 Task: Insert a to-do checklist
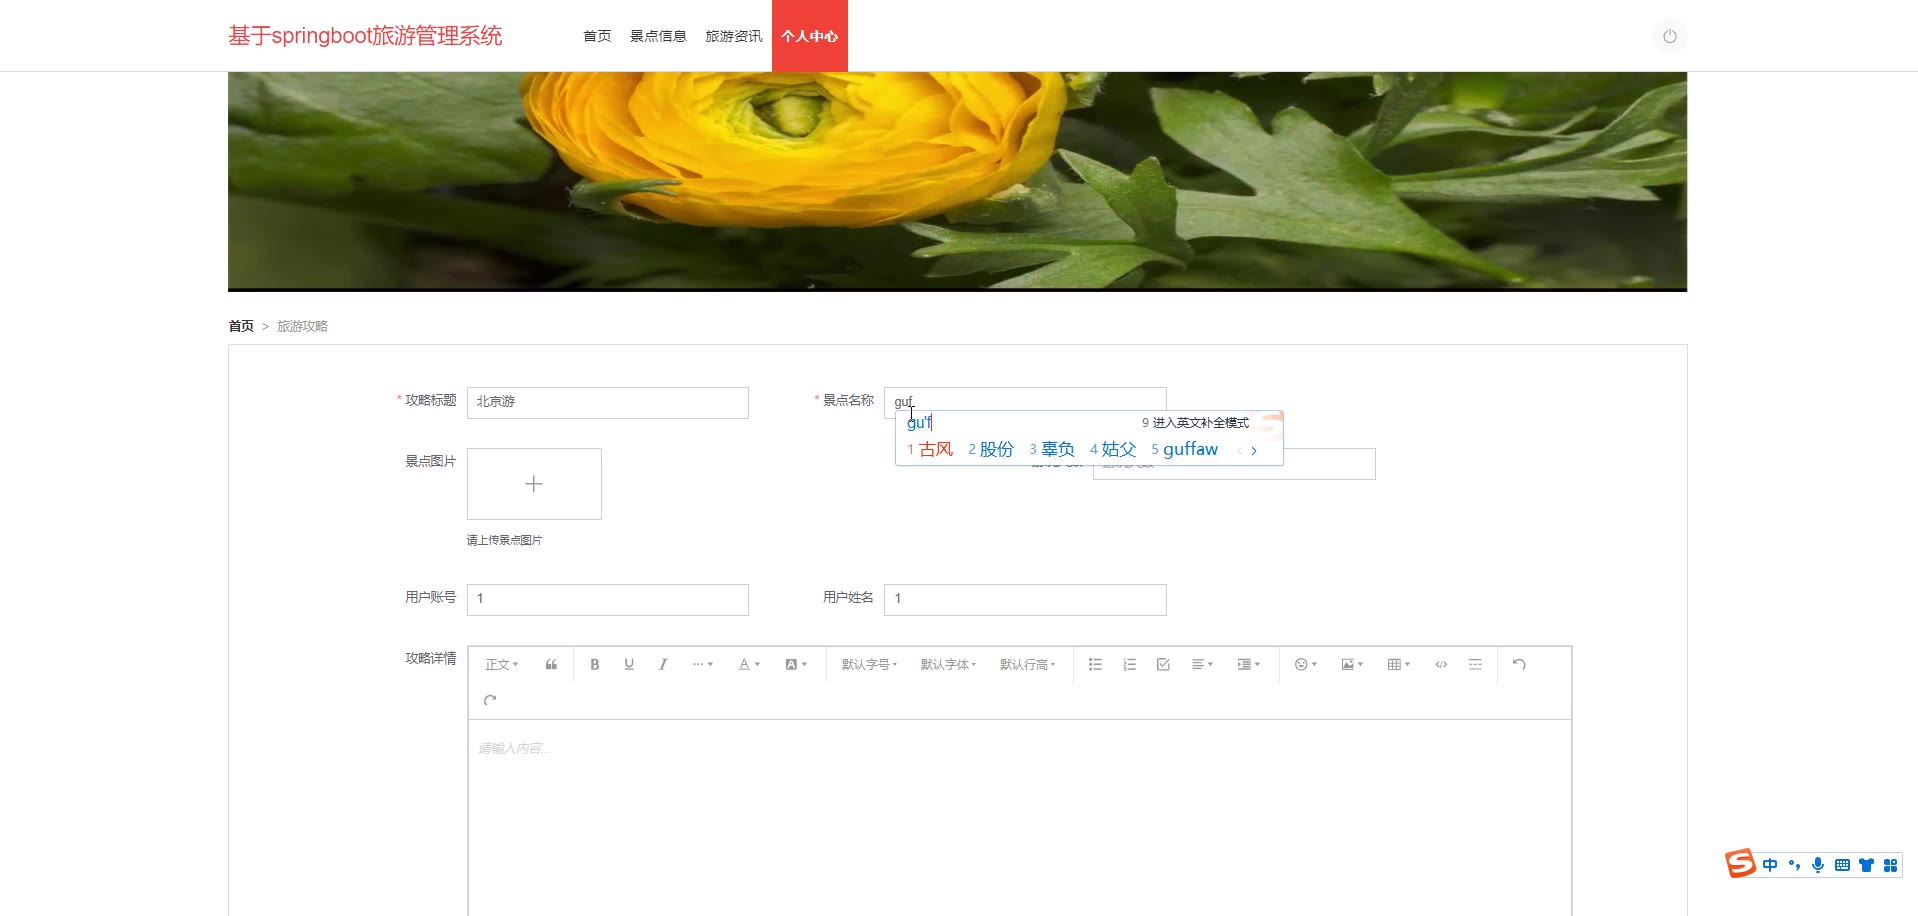pos(1163,665)
